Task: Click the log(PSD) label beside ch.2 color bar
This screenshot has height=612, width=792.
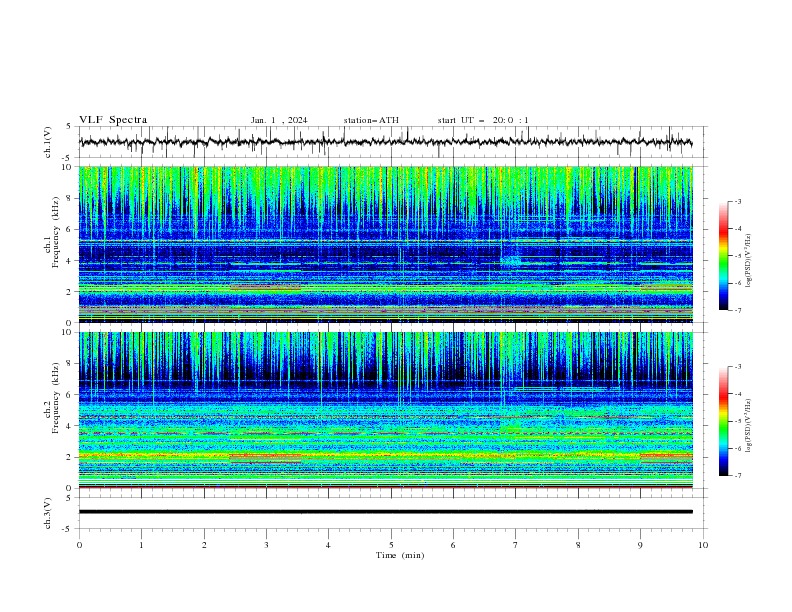Action: click(749, 426)
